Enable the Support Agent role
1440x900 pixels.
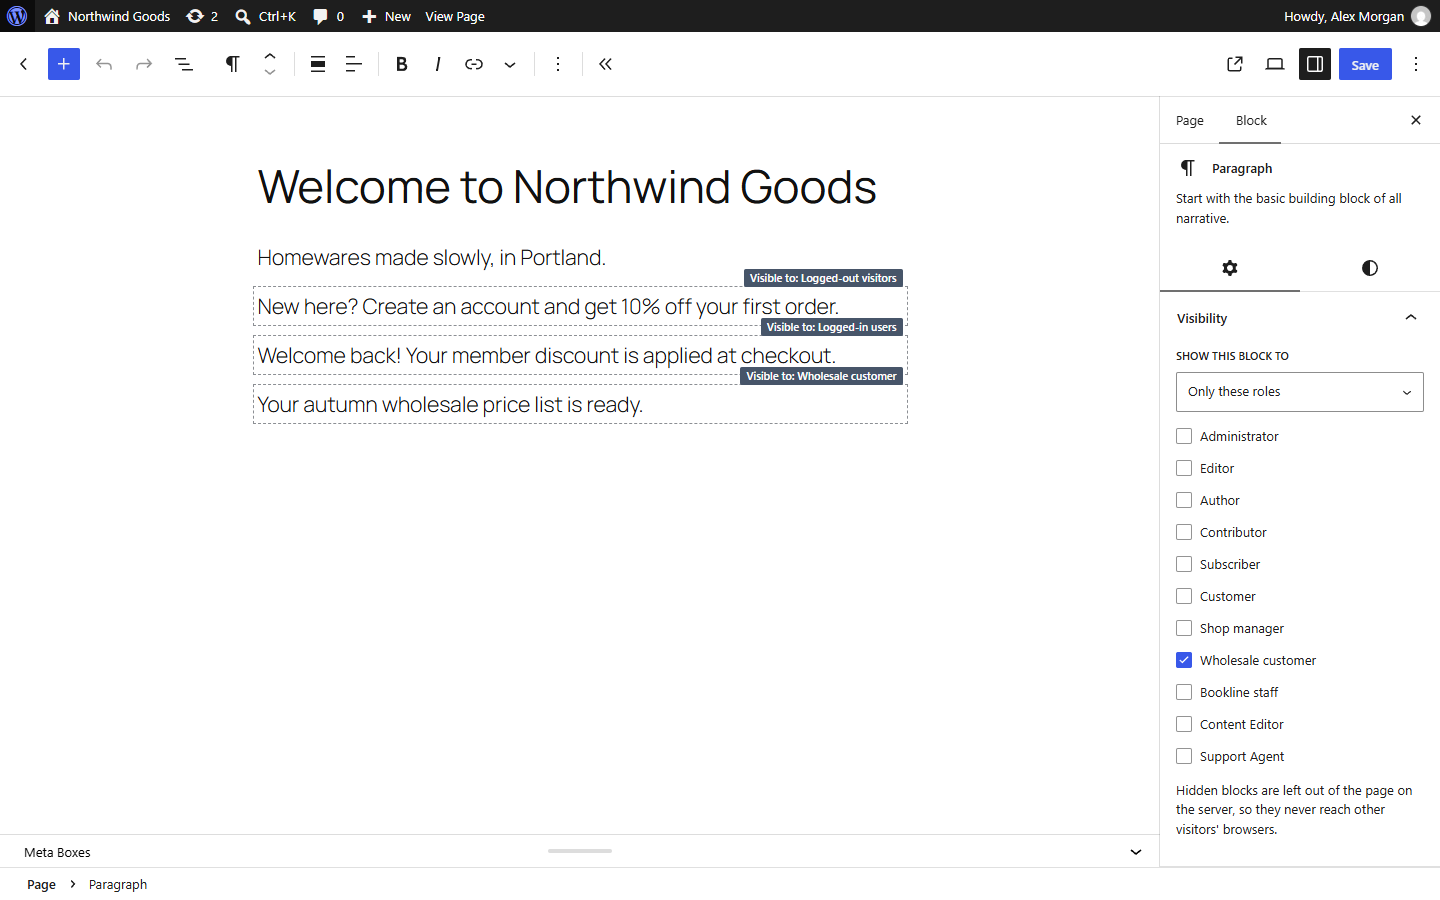[x=1184, y=756]
